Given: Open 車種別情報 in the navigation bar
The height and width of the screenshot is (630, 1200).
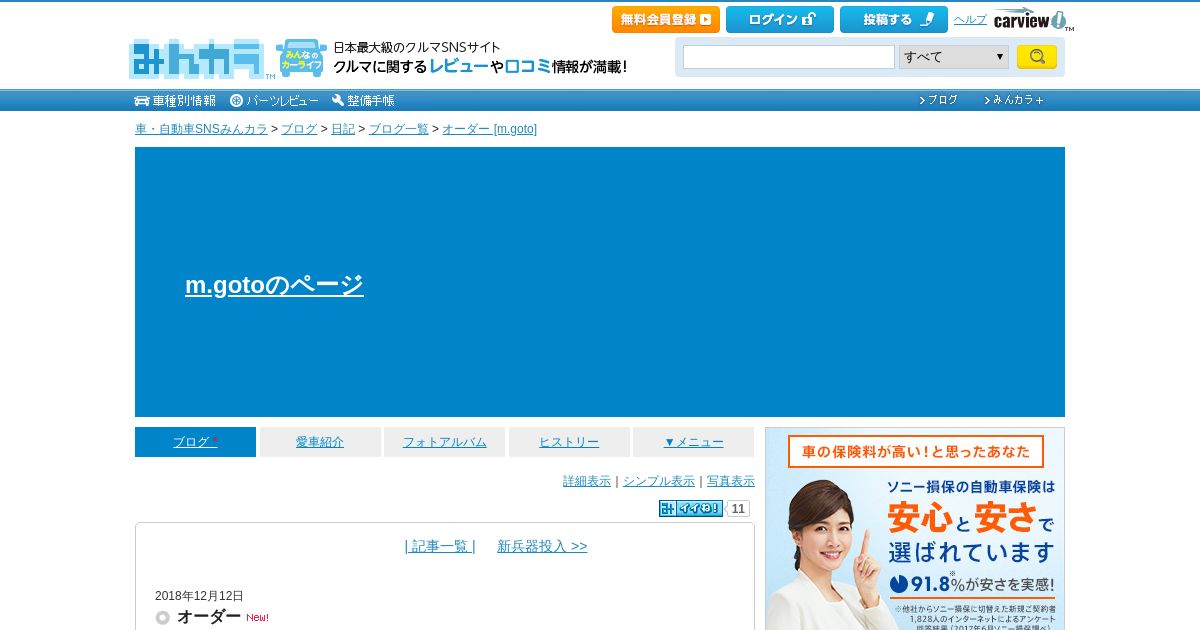Looking at the screenshot, I should click(x=175, y=100).
